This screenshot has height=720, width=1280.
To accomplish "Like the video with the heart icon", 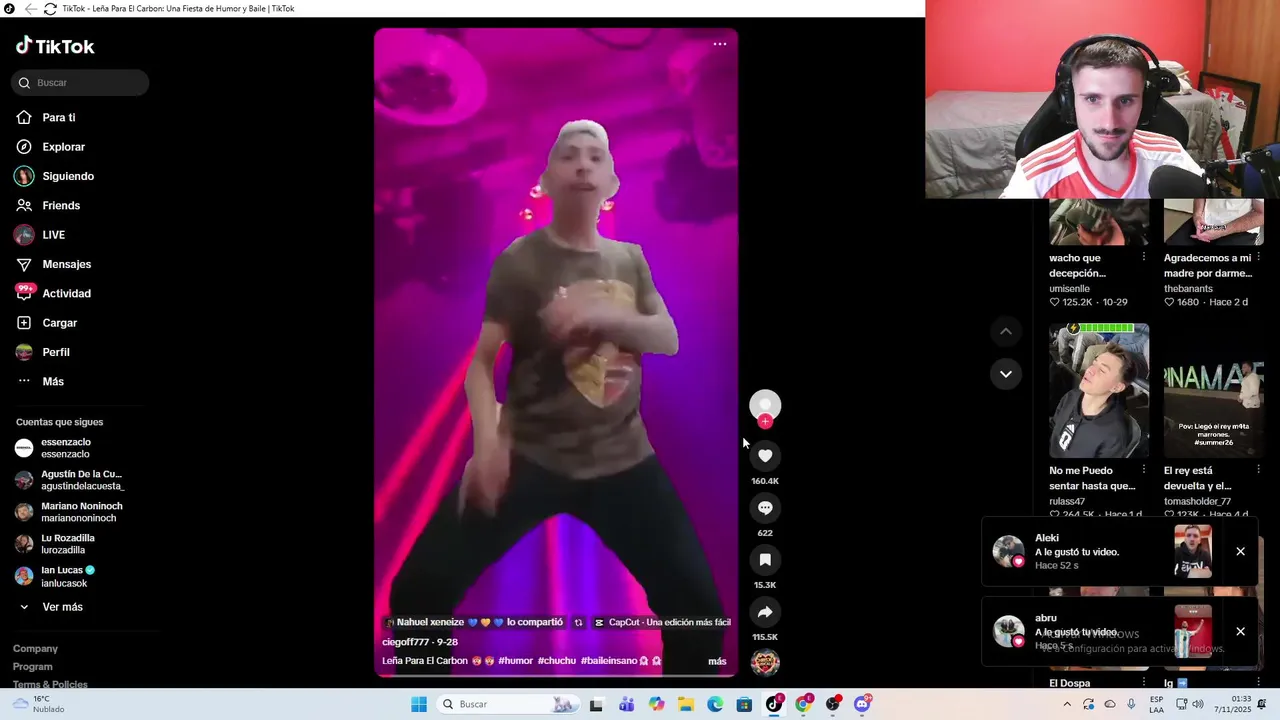I will pos(765,456).
